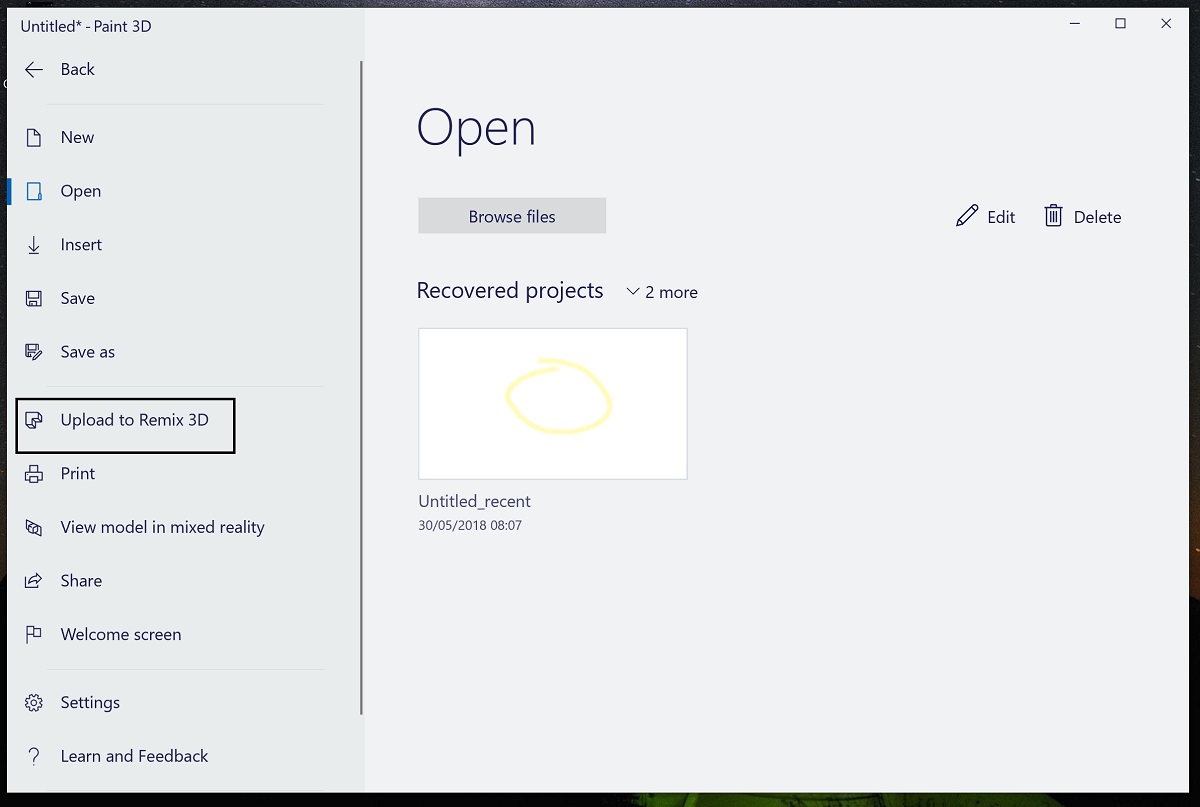Viewport: 1200px width, 807px height.
Task: Click the date 30/05/2018 08:07
Action: [470, 525]
